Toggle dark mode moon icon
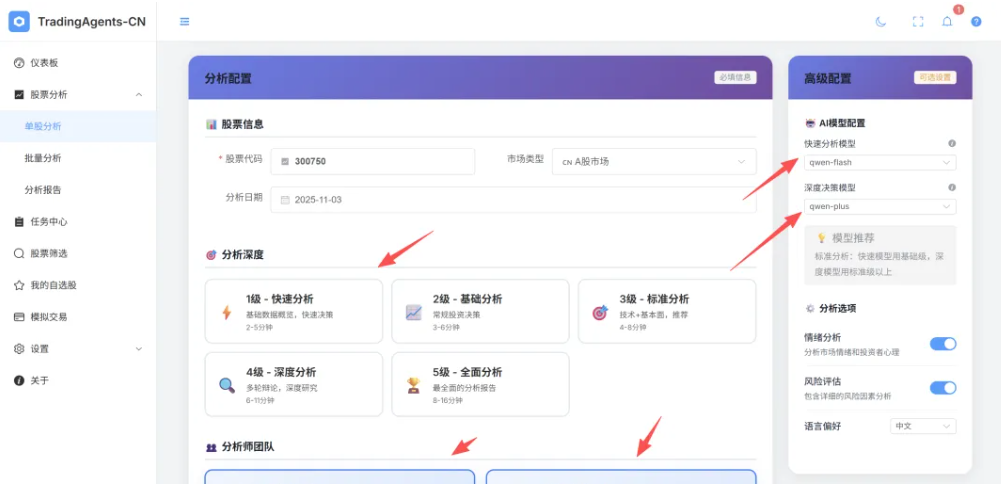 click(881, 21)
